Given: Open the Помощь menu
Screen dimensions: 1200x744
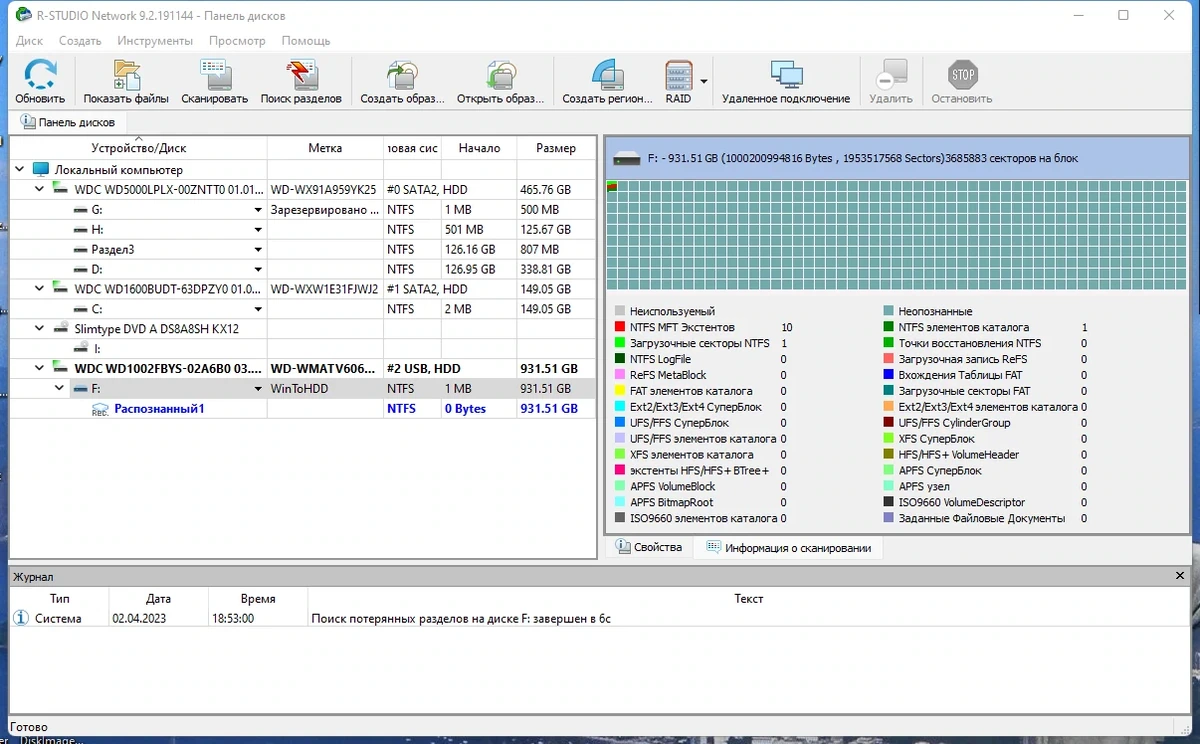Looking at the screenshot, I should click(x=306, y=41).
